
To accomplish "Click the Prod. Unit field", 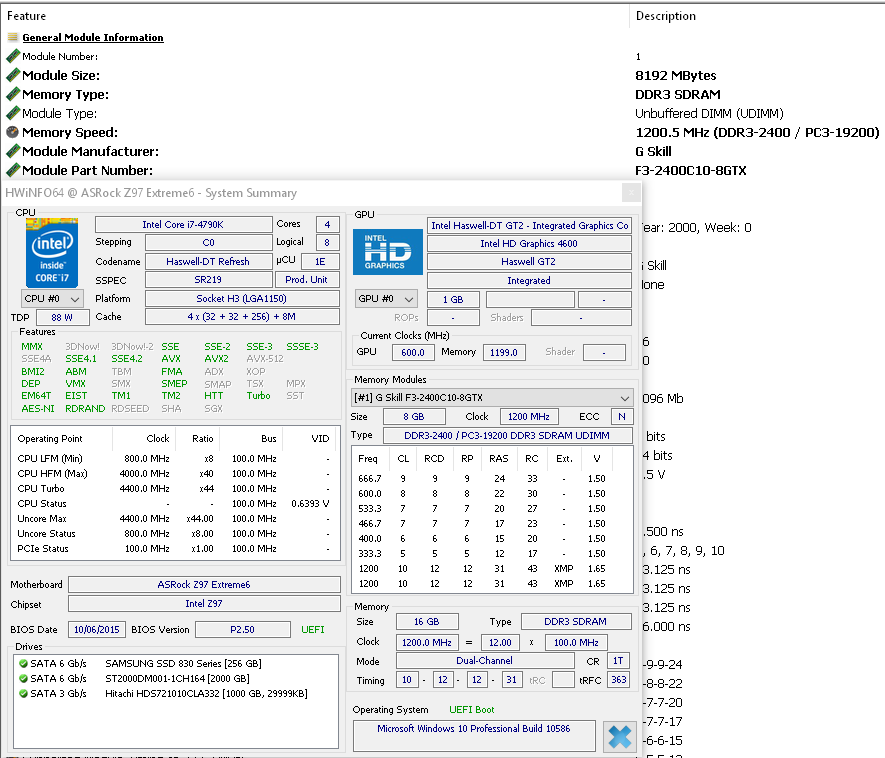I will tap(306, 279).
